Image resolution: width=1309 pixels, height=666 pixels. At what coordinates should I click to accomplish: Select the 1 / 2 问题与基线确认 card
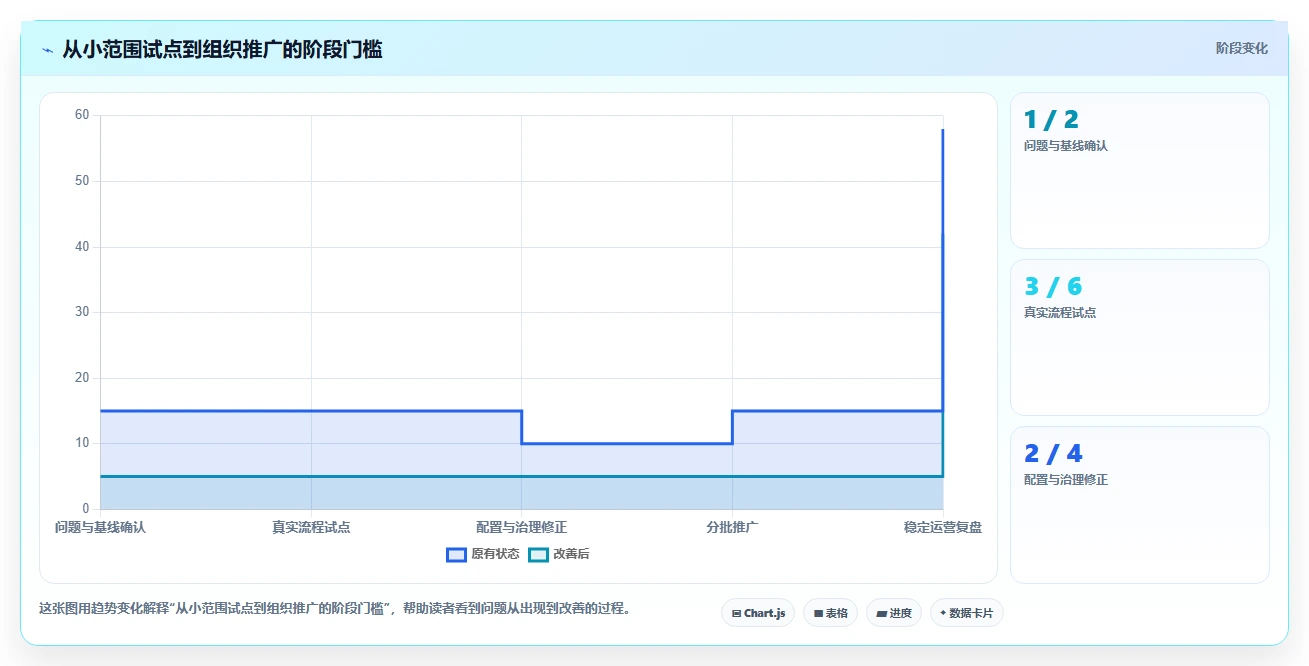click(x=1140, y=170)
